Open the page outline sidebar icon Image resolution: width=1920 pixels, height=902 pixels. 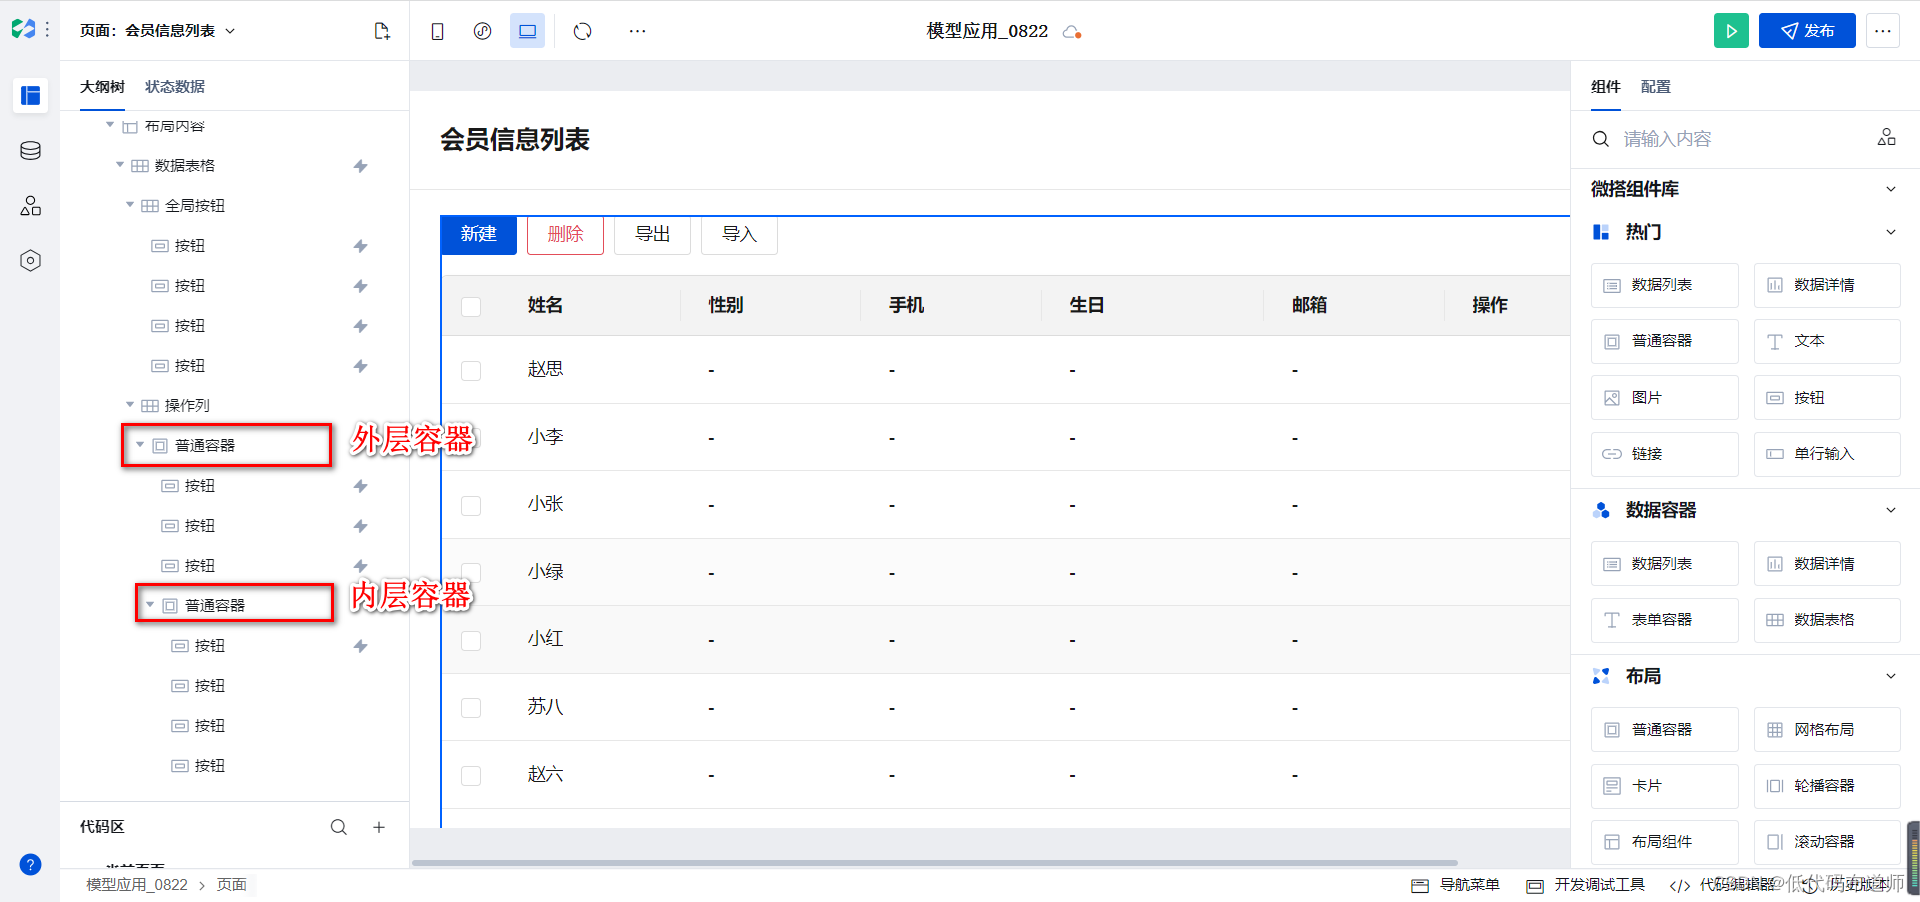31,95
